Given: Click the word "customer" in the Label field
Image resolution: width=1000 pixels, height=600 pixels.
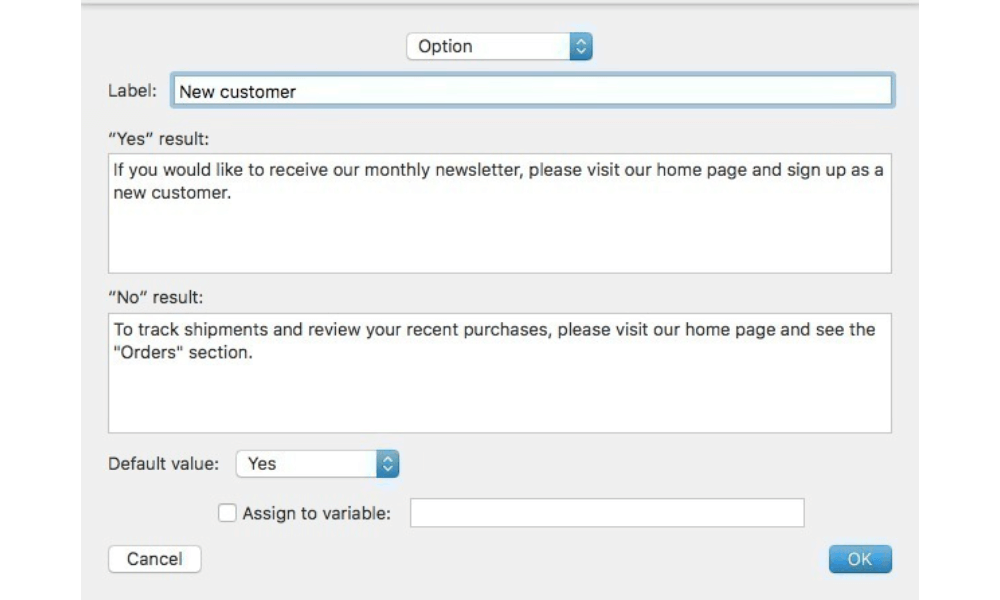Looking at the screenshot, I should point(258,92).
